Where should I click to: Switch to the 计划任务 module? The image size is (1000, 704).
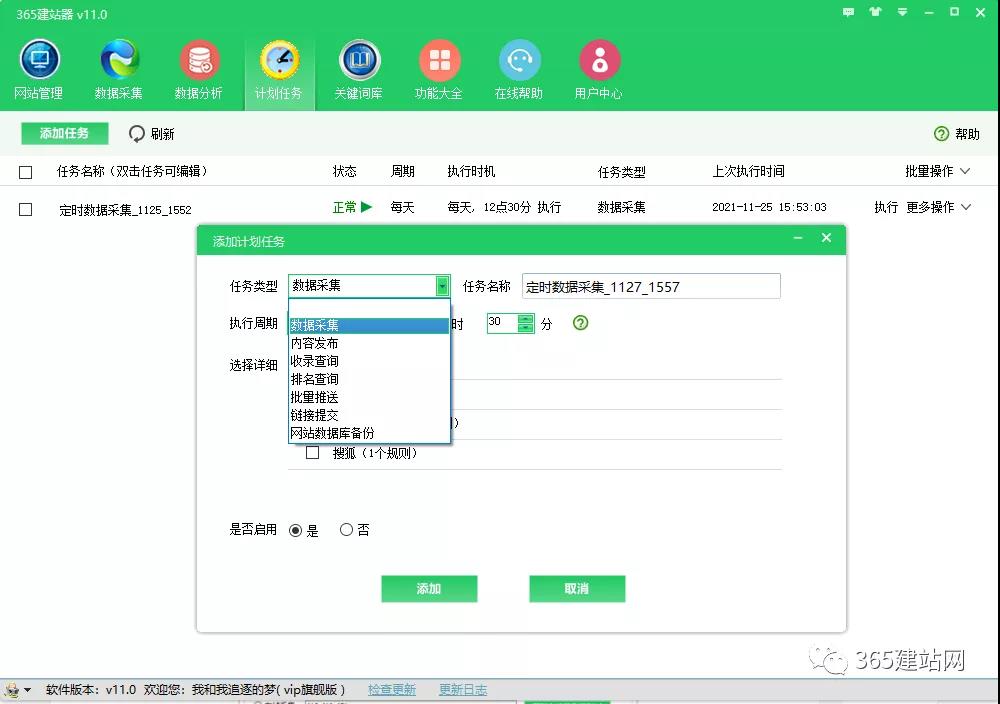click(x=279, y=70)
